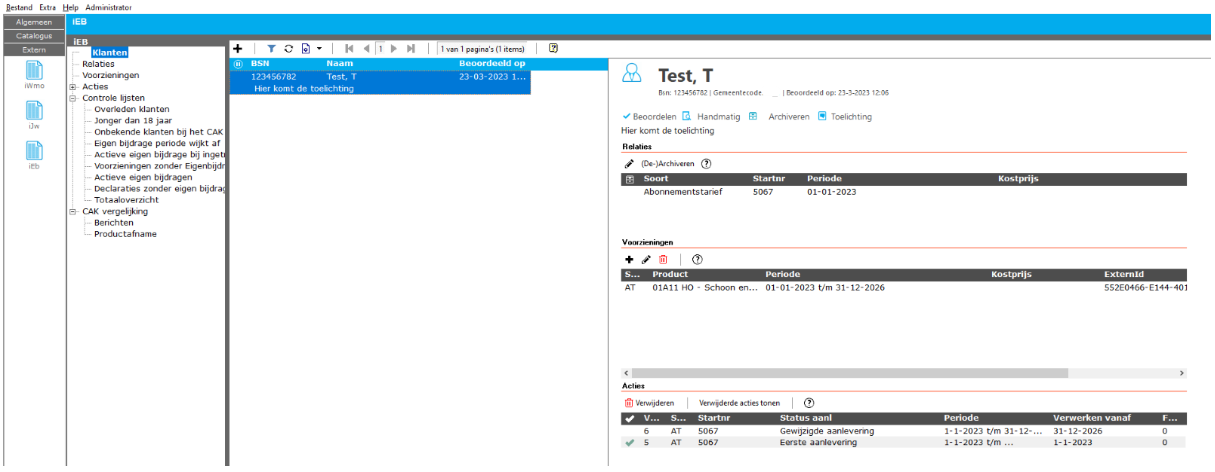Click the red delete icon under Voorzieningen
The height and width of the screenshot is (472, 1215).
click(663, 260)
